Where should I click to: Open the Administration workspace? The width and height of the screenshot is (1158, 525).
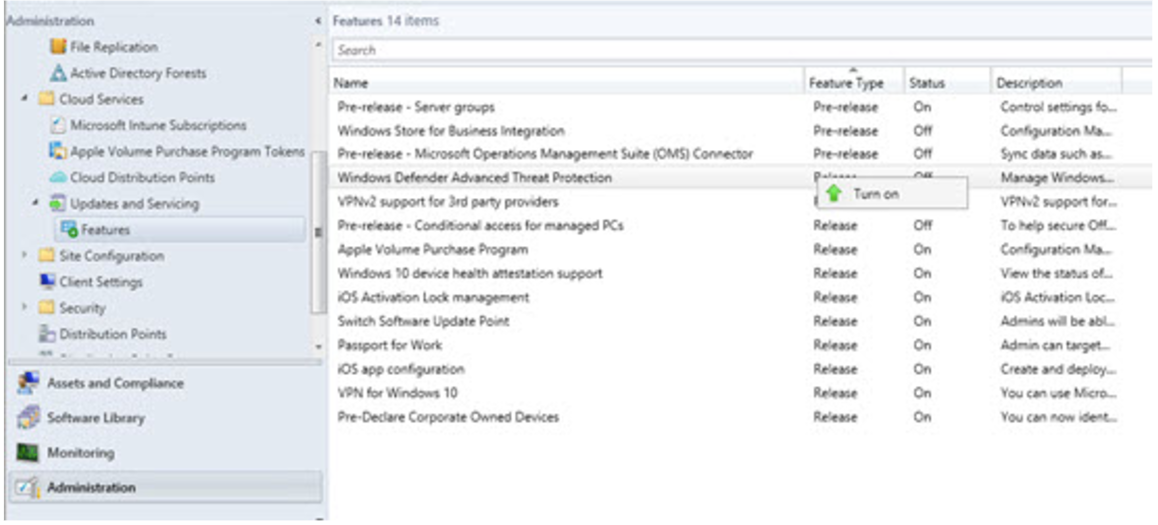tap(90, 488)
